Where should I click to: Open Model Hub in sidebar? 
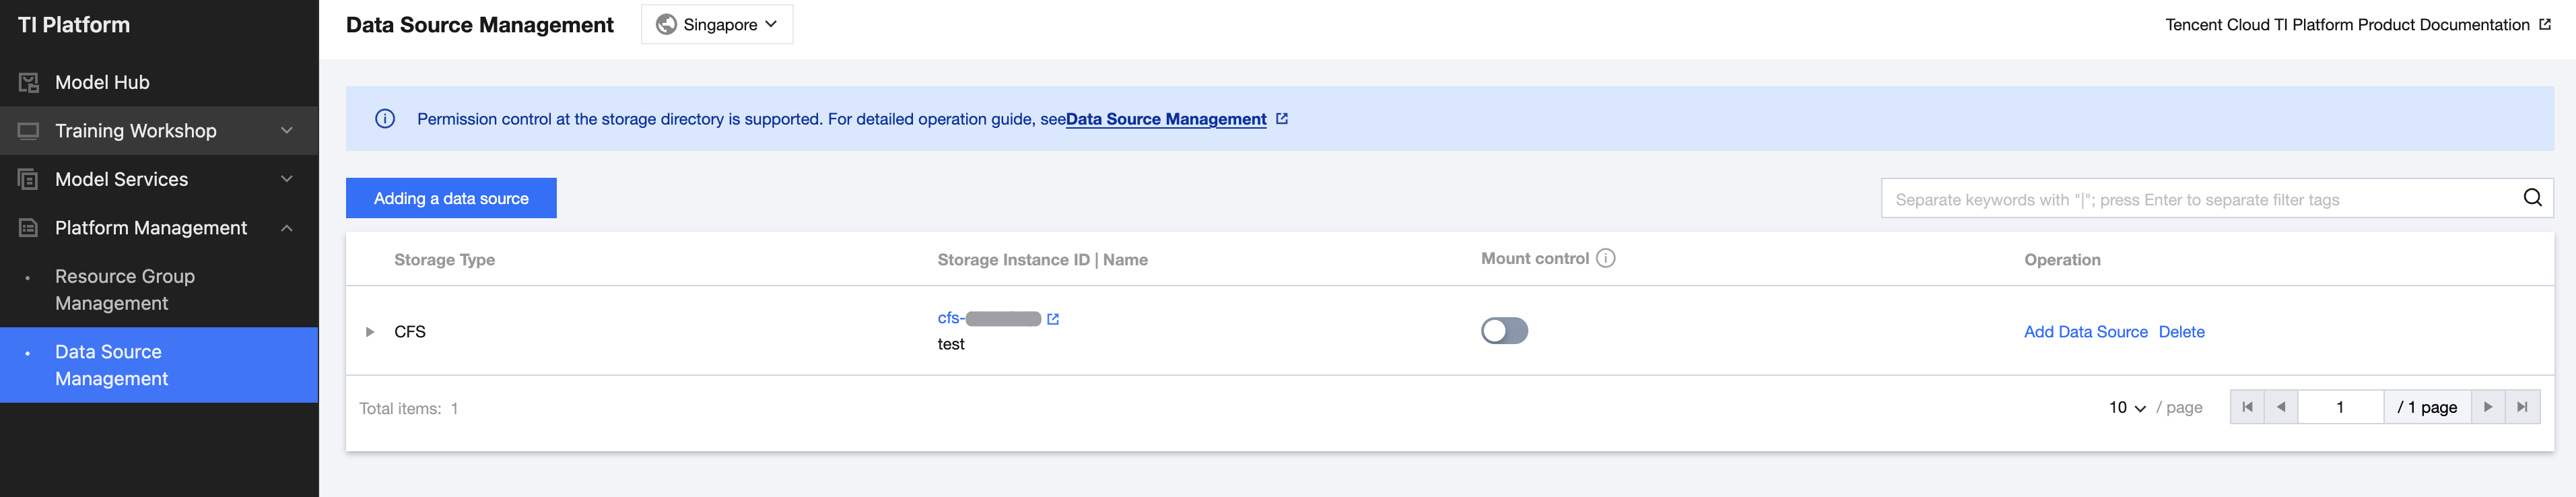point(102,82)
